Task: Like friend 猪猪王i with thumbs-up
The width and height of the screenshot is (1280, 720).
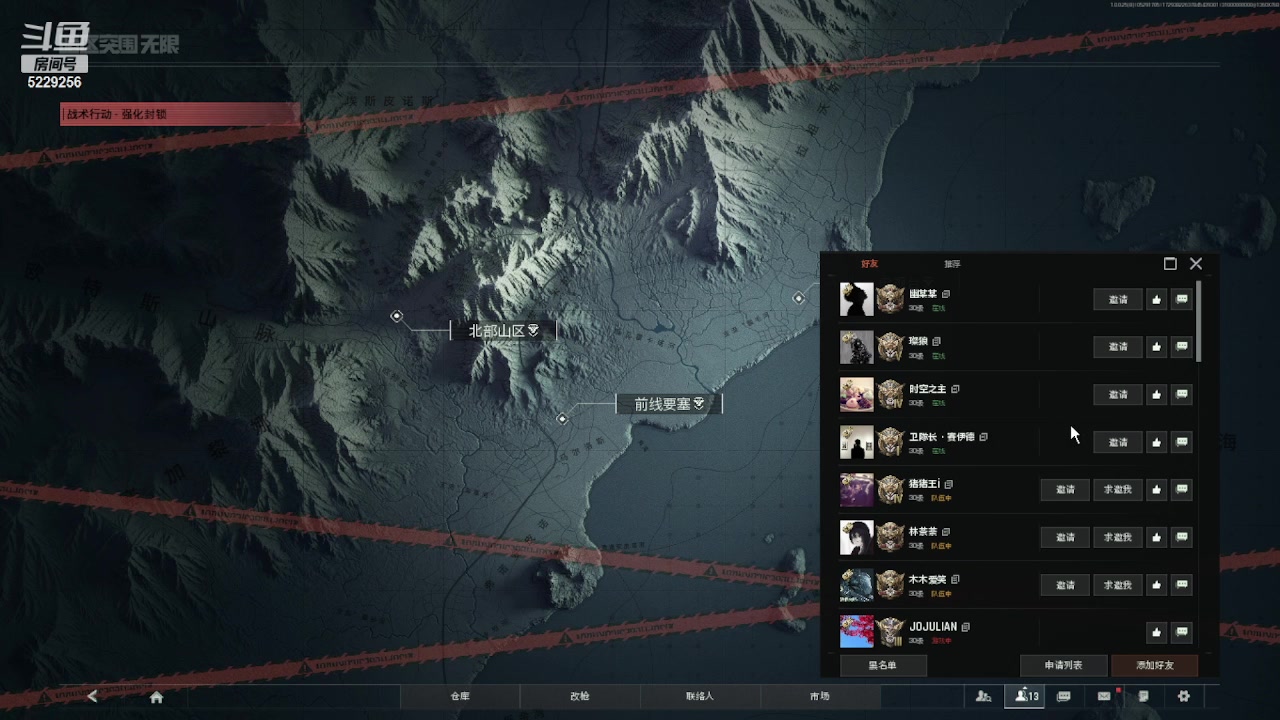Action: click(x=1157, y=489)
